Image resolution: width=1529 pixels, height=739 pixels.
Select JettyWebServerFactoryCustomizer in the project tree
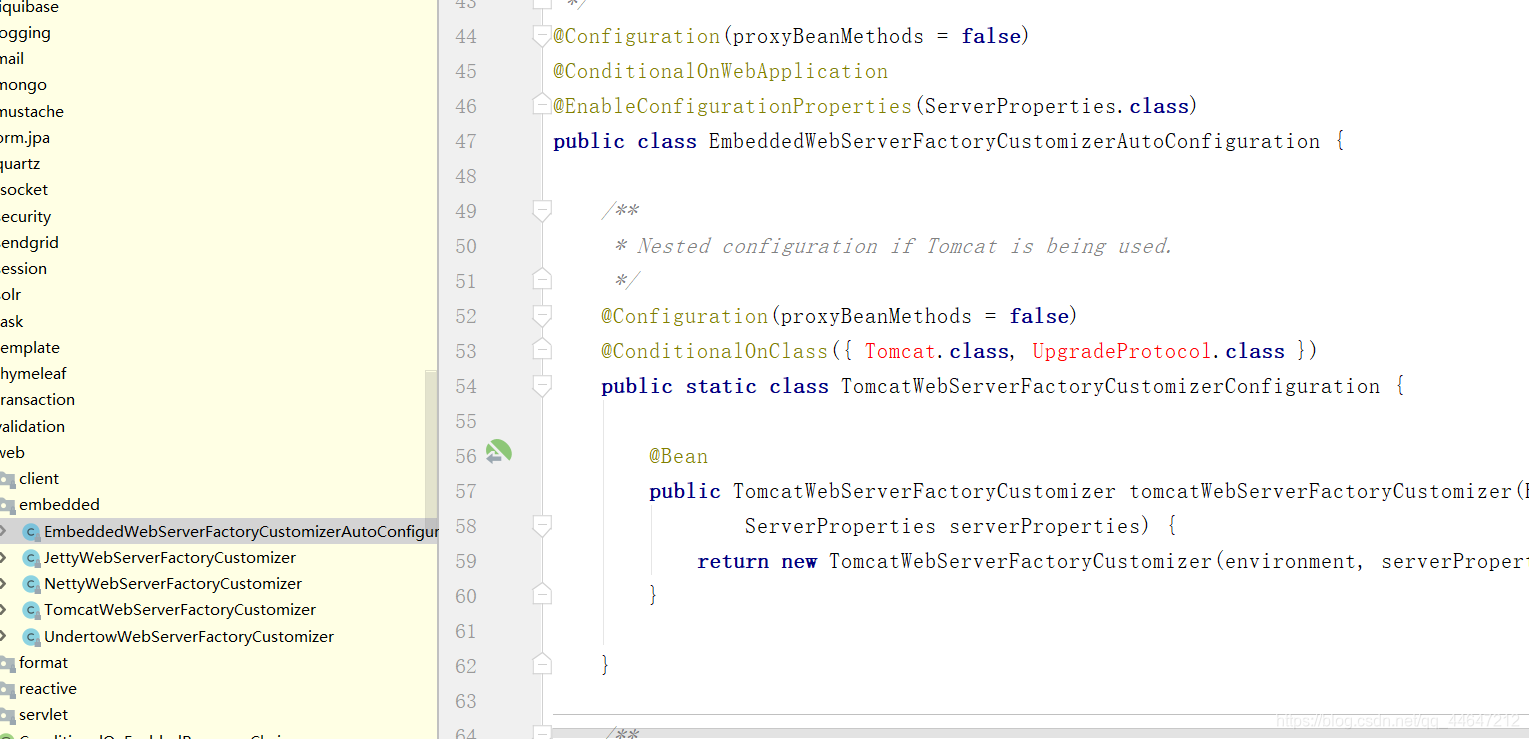170,558
